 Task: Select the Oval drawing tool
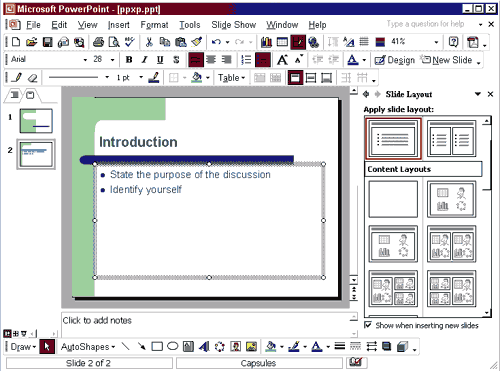pyautogui.click(x=173, y=347)
